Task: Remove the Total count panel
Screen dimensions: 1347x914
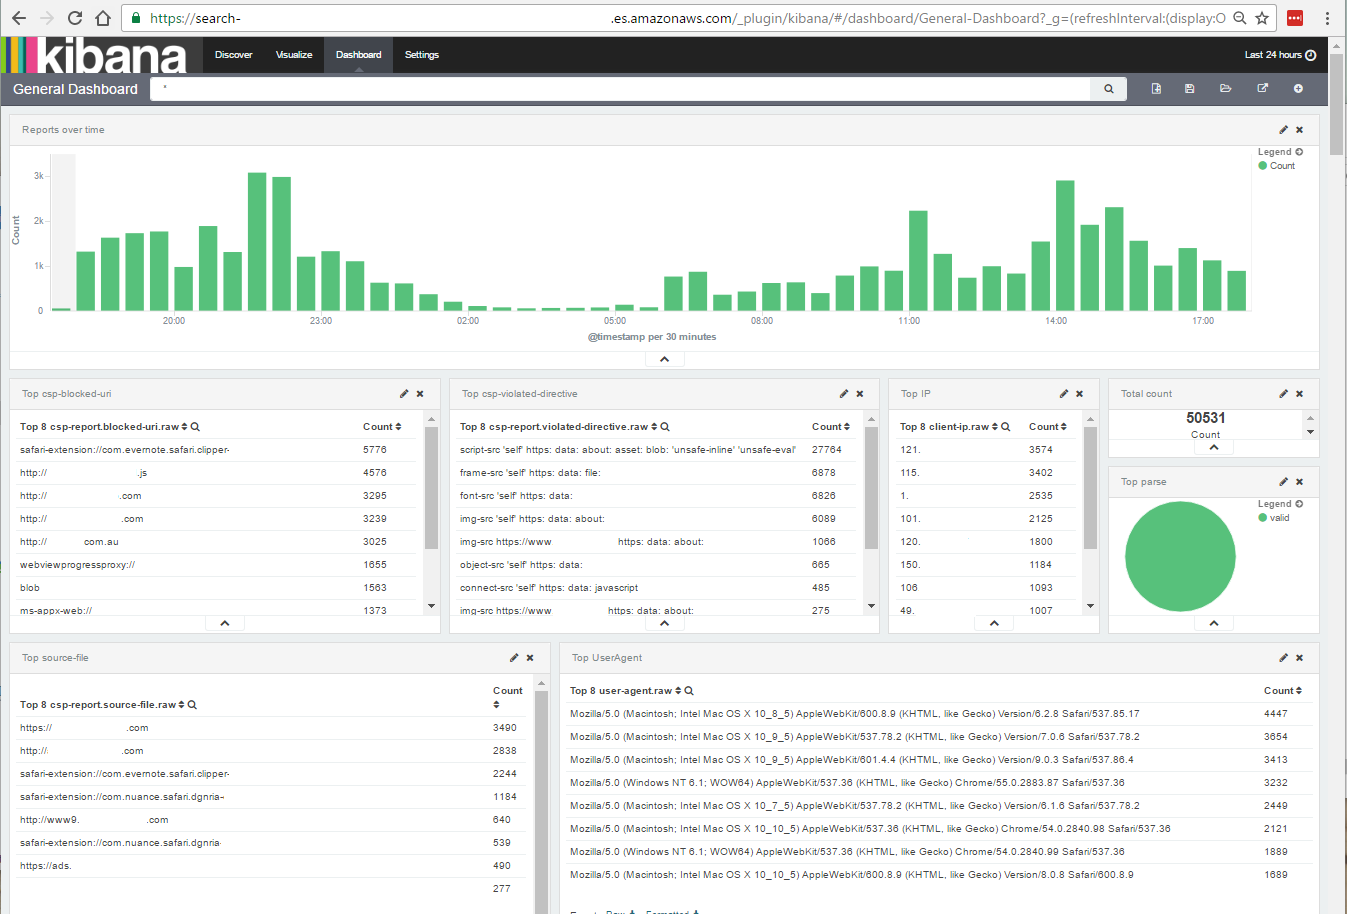Action: click(x=1299, y=394)
